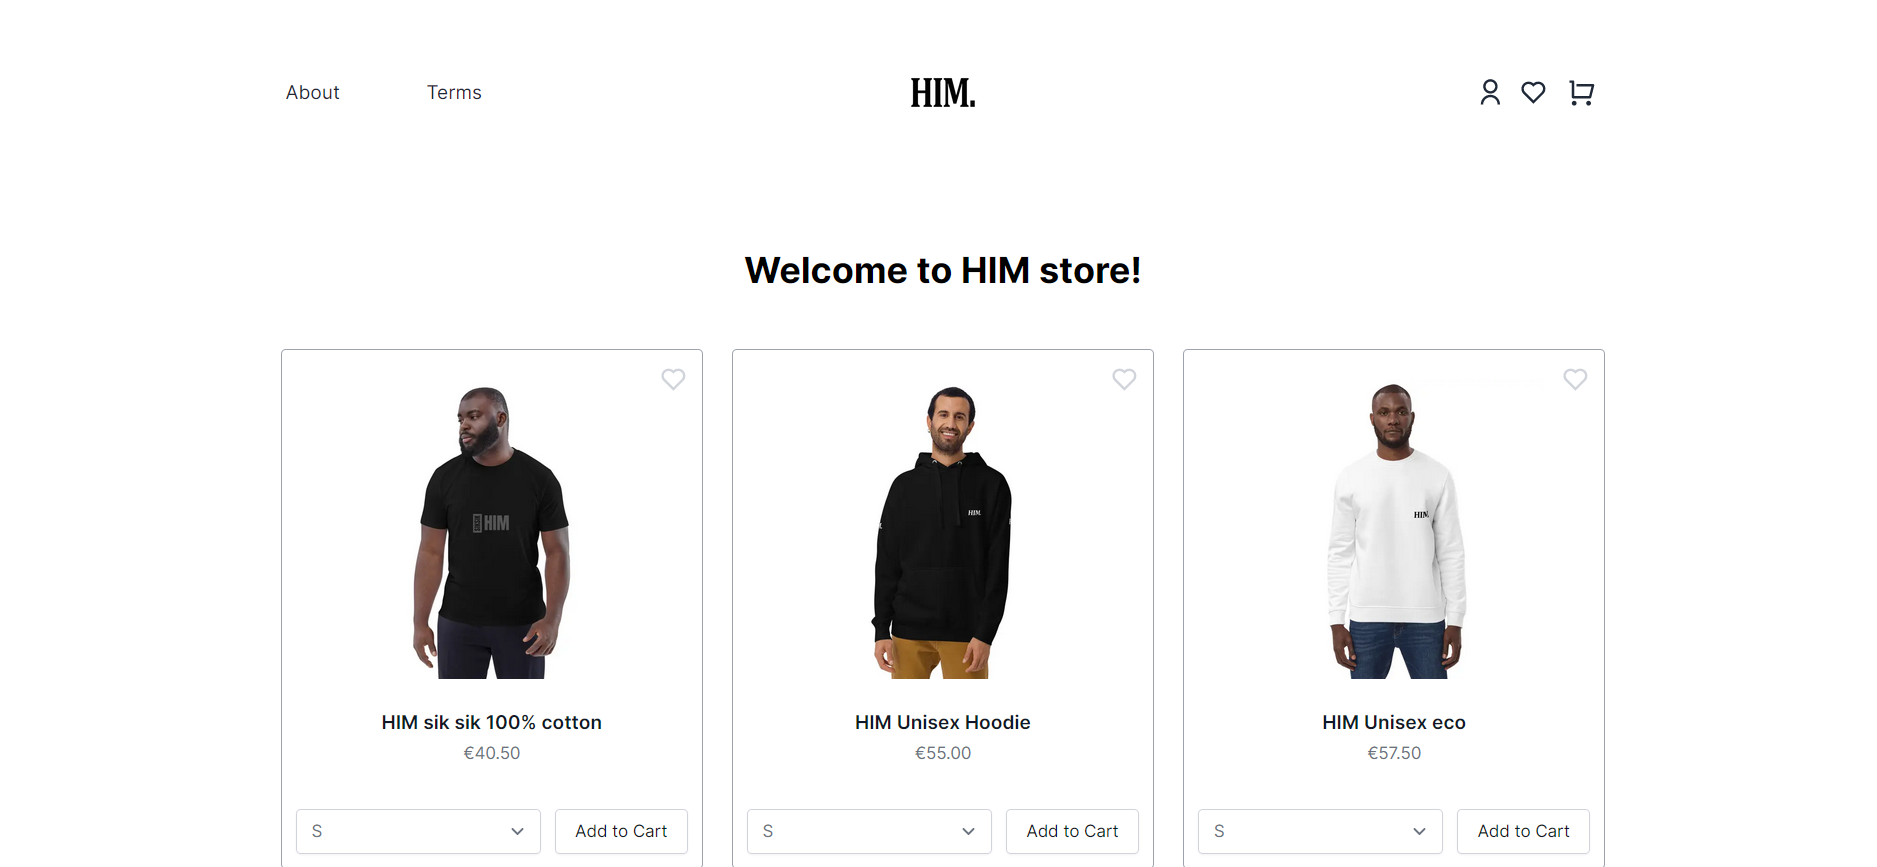The image size is (1877, 867).
Task: Favorite the HIM Unisex Hoodie
Action: (1124, 379)
